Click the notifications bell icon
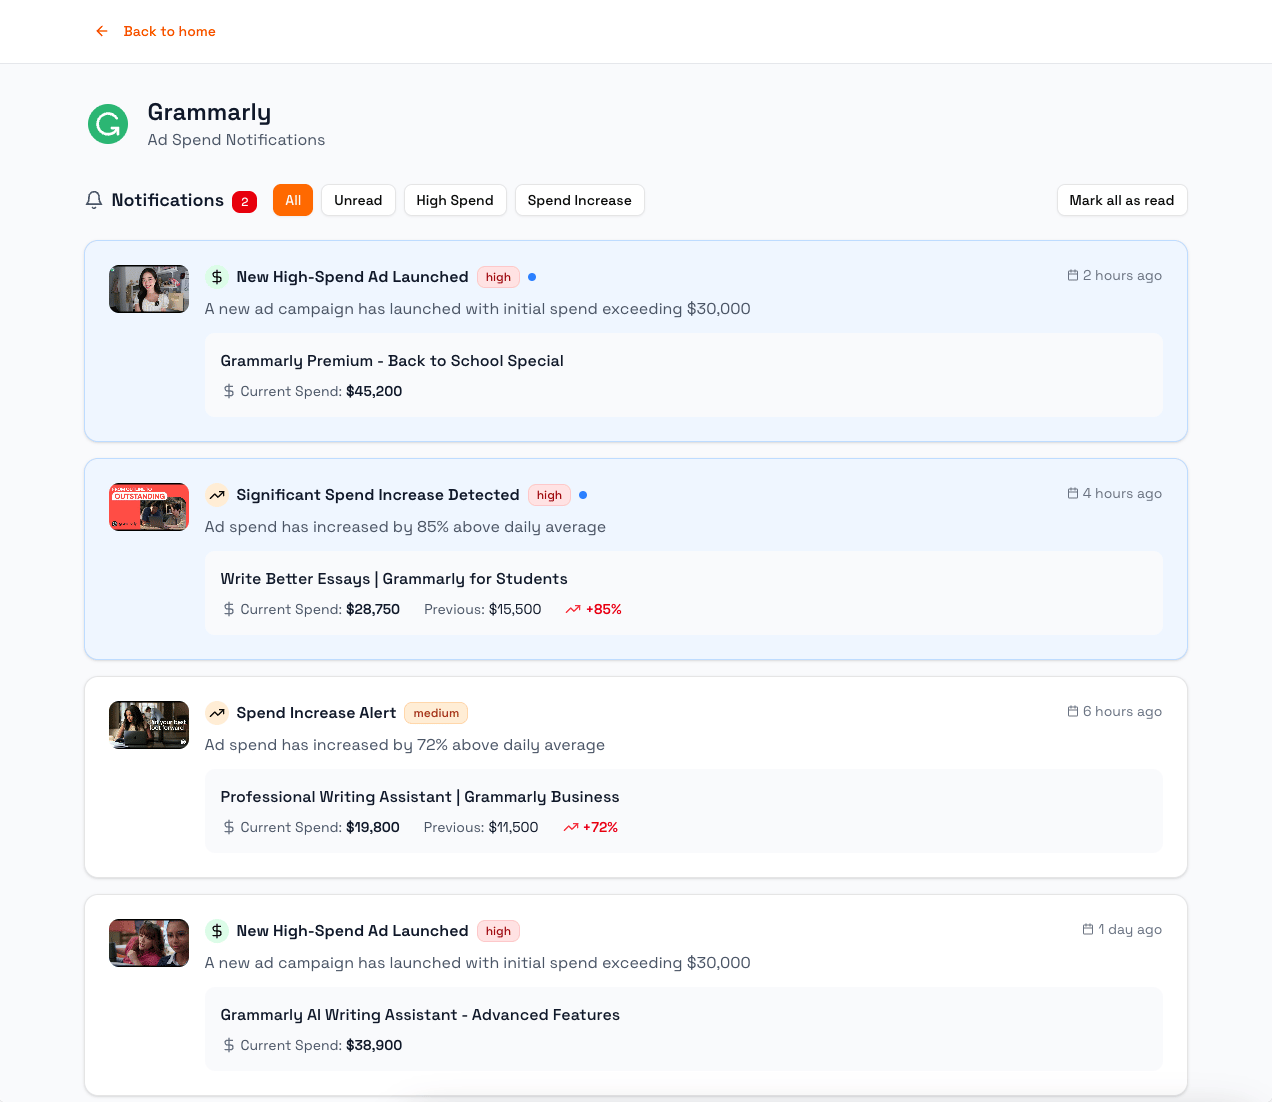This screenshot has height=1102, width=1272. (94, 200)
